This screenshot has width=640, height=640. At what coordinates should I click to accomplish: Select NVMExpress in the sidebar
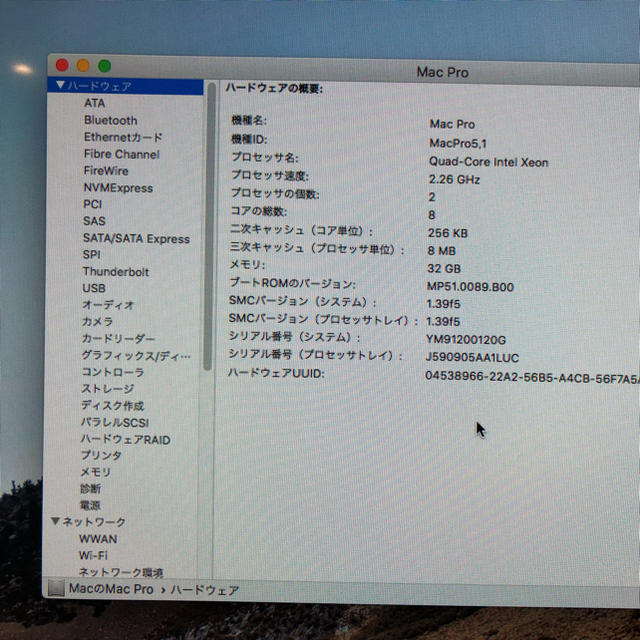click(x=118, y=188)
